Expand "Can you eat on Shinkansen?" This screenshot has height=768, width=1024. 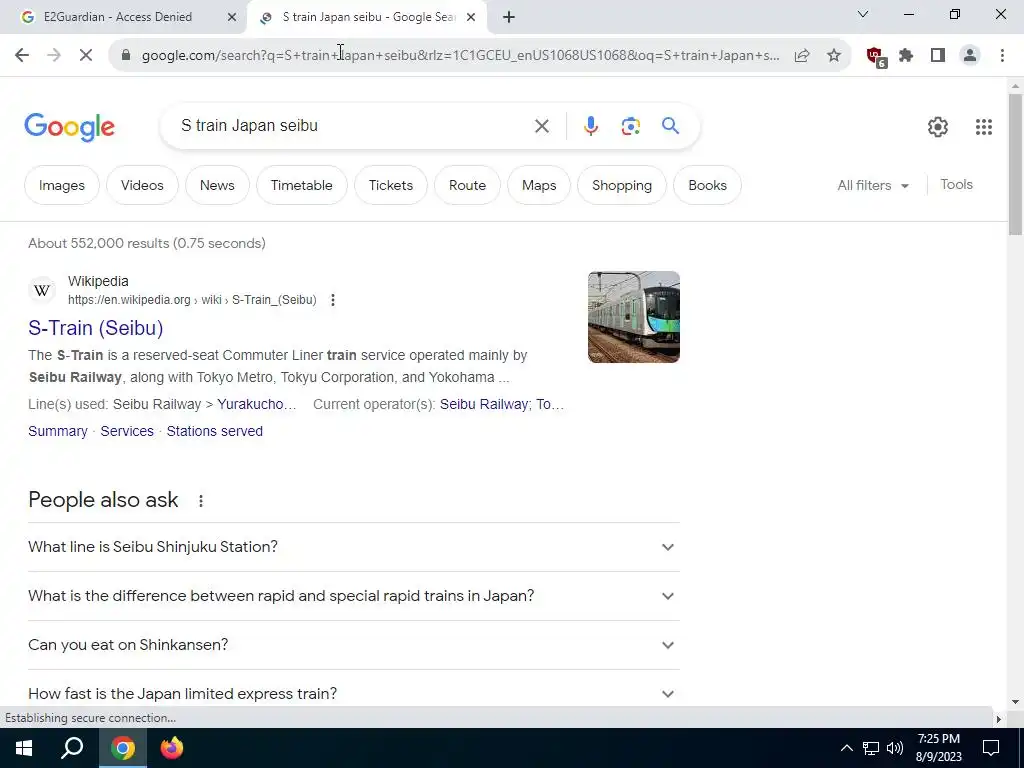click(353, 645)
